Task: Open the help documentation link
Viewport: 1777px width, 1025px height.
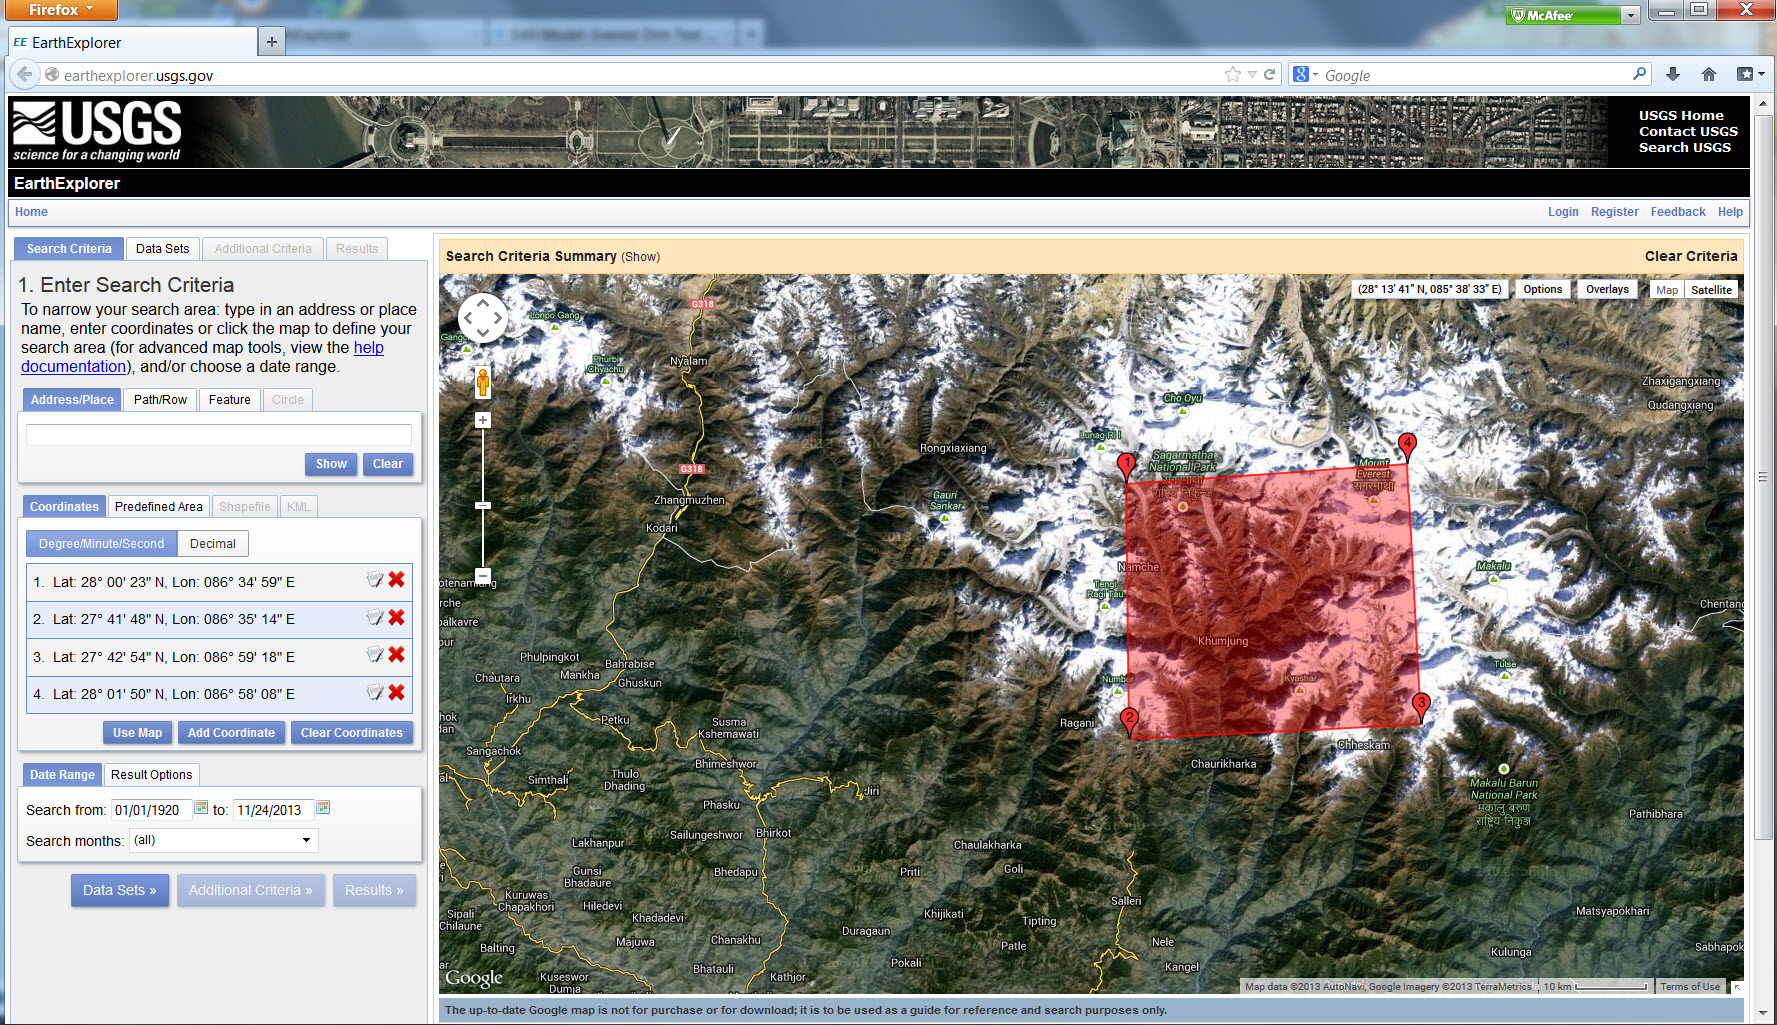Action: tap(369, 347)
